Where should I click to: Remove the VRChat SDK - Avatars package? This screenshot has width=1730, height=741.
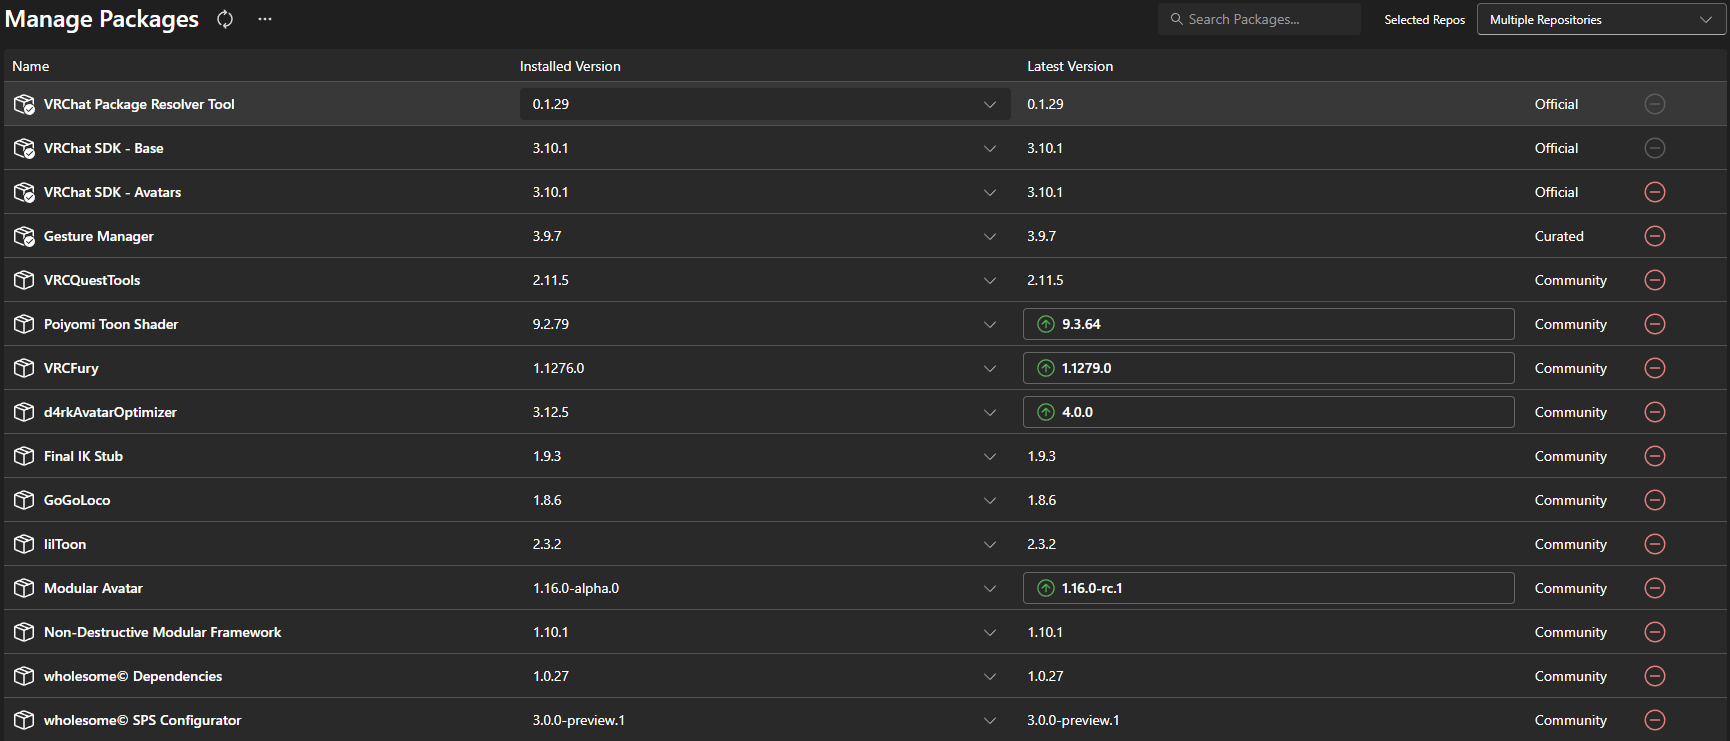(1655, 192)
